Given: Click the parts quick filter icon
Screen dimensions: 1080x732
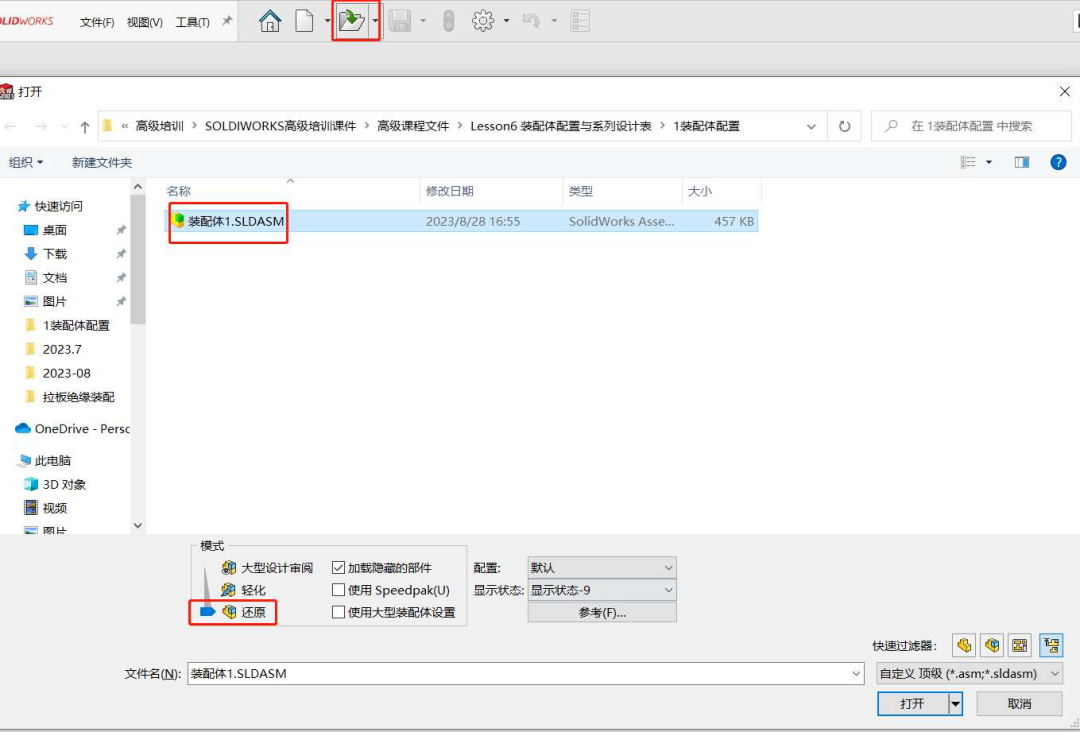Looking at the screenshot, I should 963,645.
